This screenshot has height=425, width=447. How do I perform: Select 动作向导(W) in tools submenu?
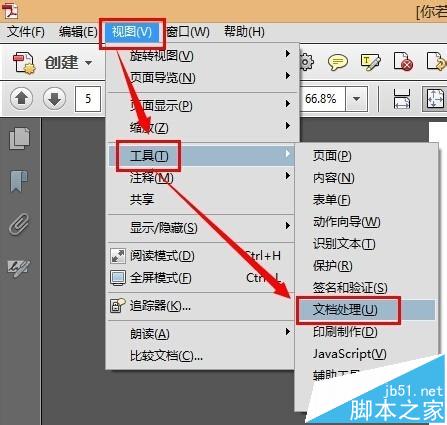pos(366,221)
